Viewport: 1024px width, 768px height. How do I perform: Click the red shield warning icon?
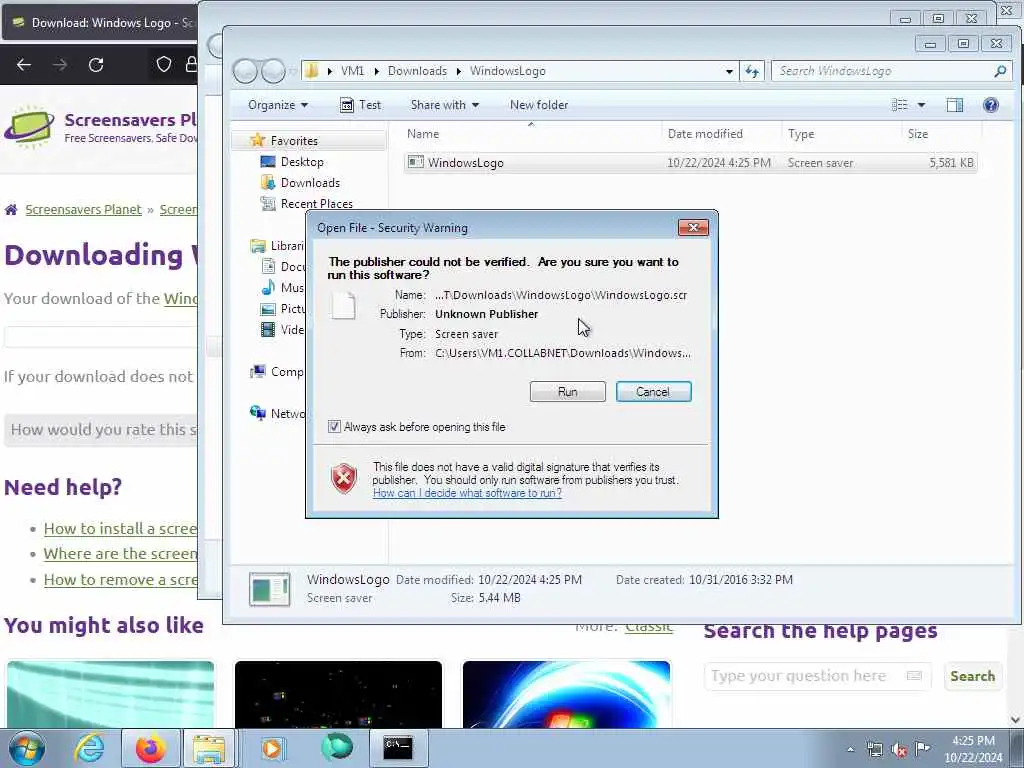(x=344, y=479)
